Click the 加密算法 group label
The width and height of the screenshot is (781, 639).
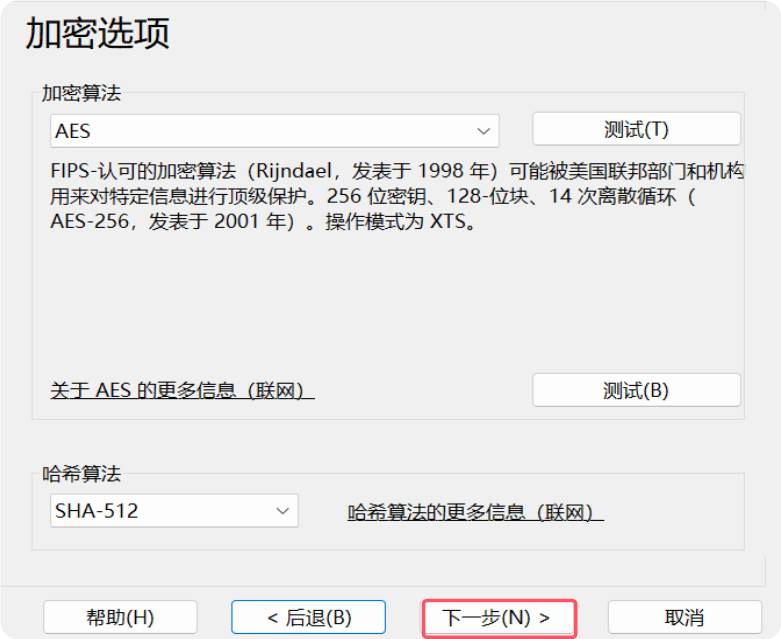point(81,93)
